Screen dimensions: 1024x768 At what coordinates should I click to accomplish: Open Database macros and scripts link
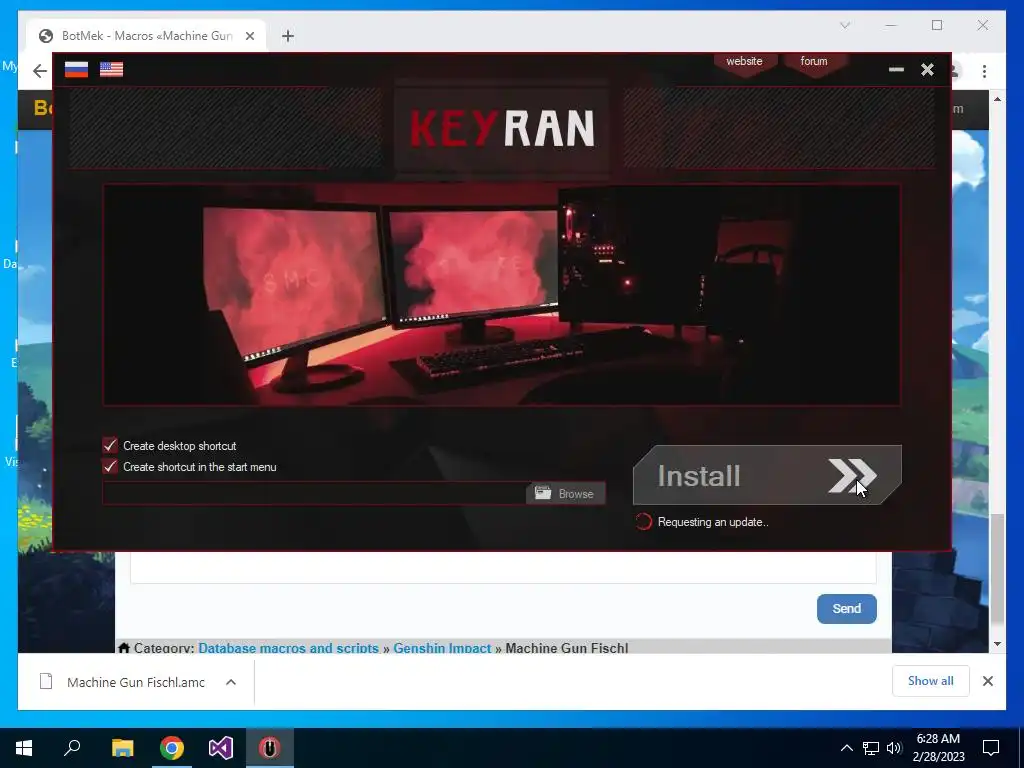(x=289, y=648)
